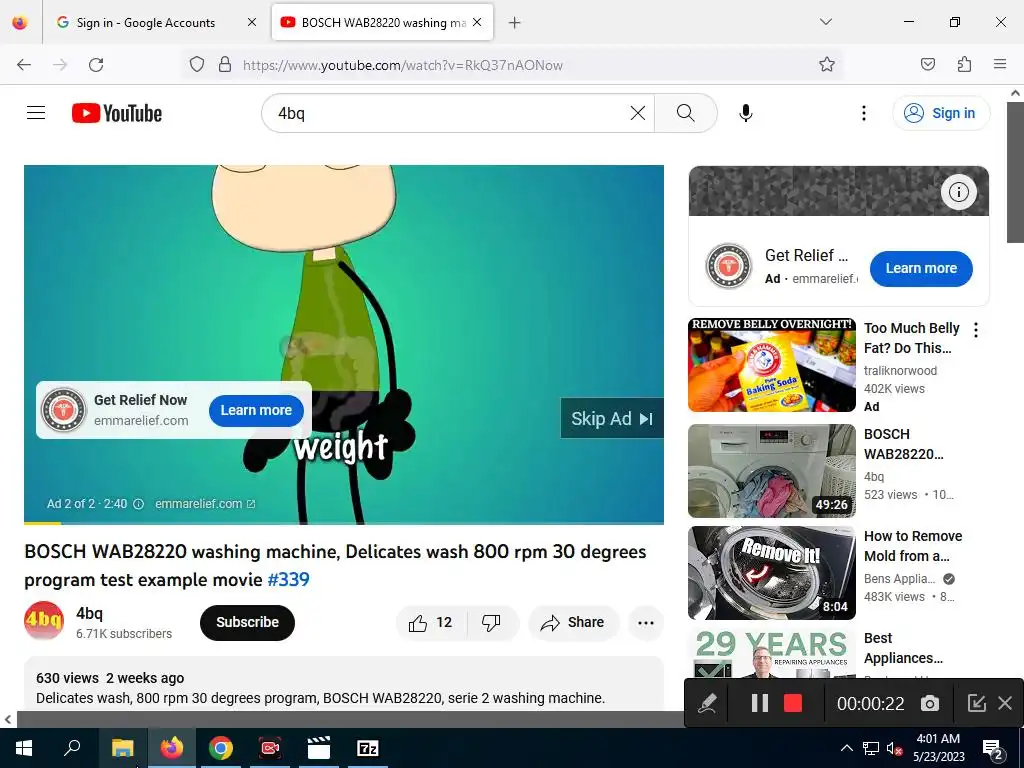Go to the YouTube home logo
Image resolution: width=1024 pixels, height=768 pixels.
(x=117, y=113)
